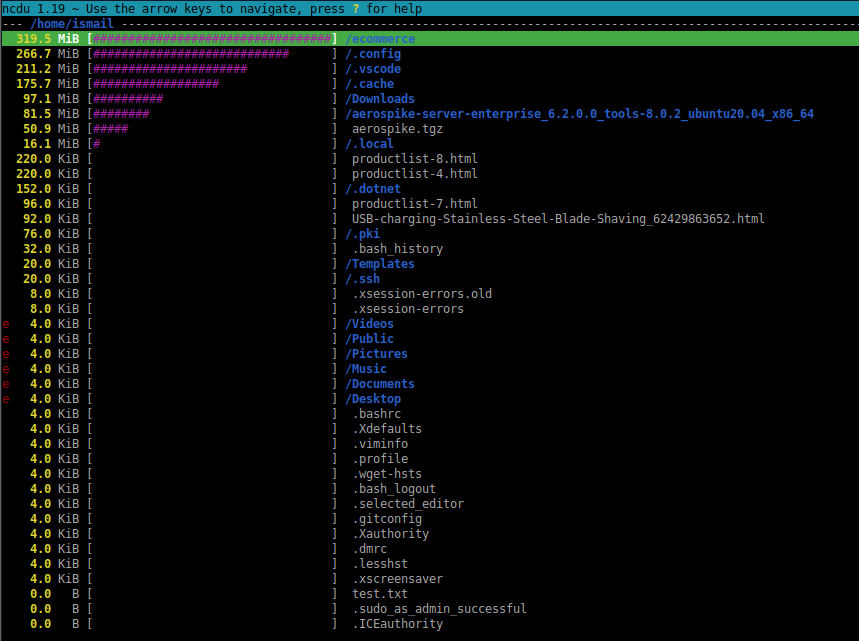Click the empty-directory flag next to /Desktop
Image resolution: width=859 pixels, height=641 pixels.
[x=7, y=399]
